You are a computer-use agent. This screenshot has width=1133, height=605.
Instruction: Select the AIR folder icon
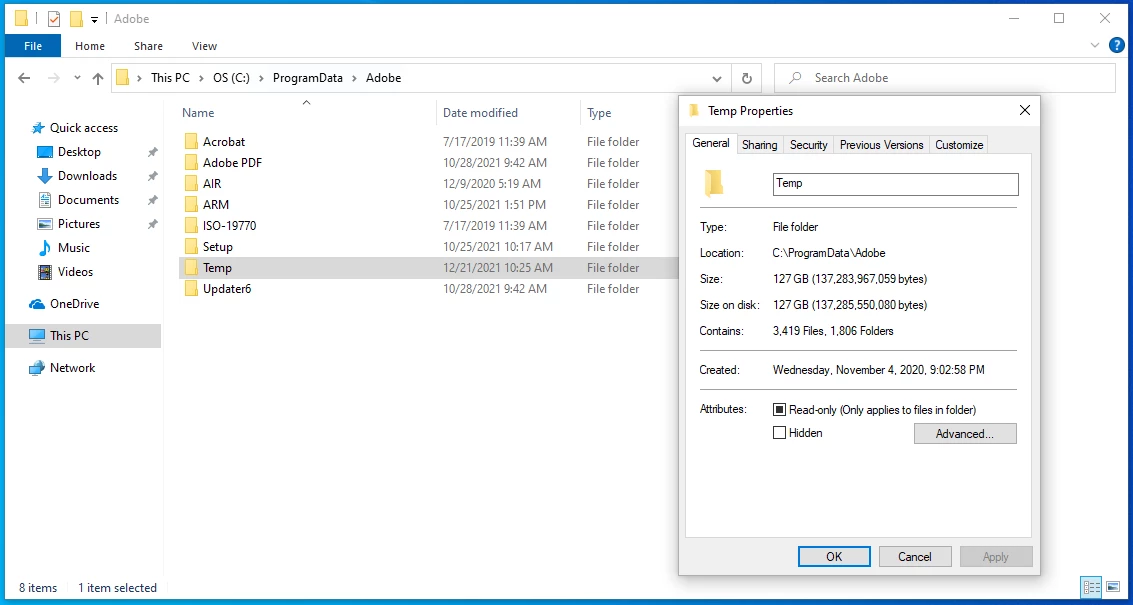tap(191, 184)
